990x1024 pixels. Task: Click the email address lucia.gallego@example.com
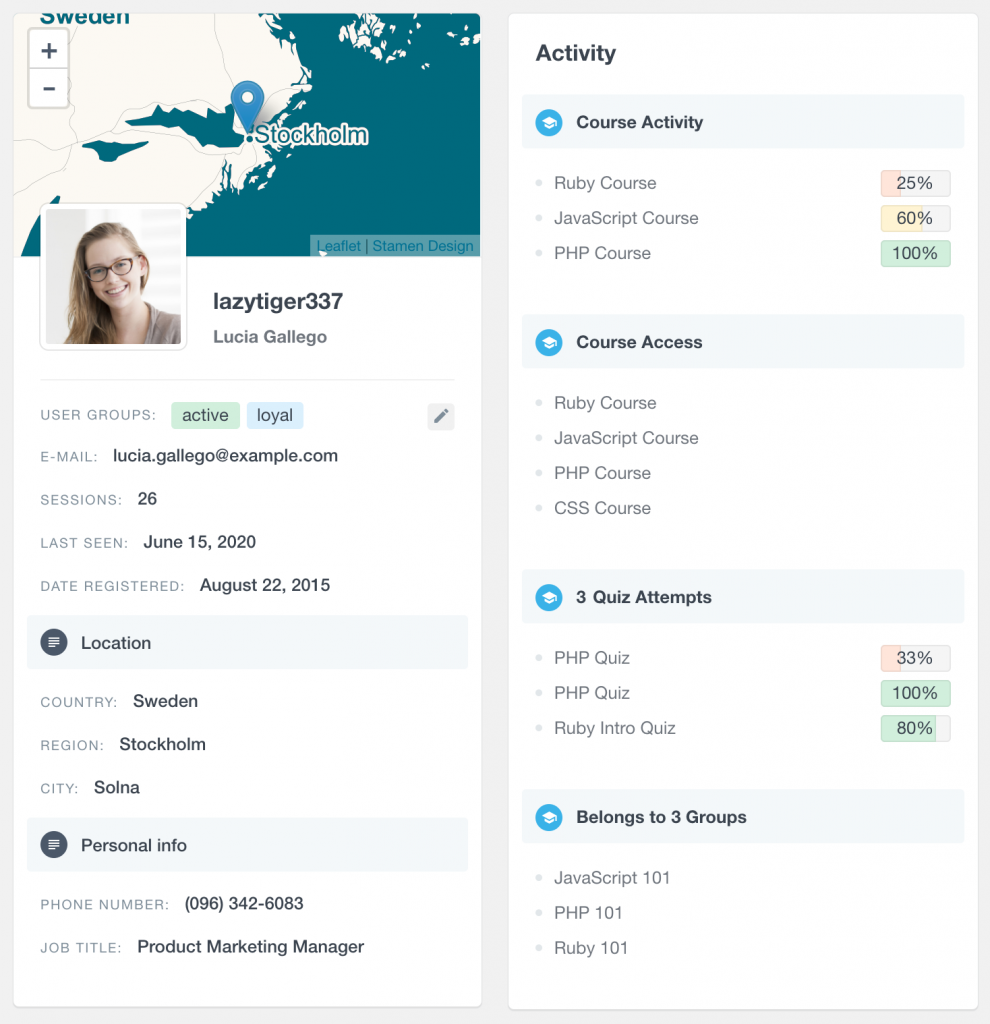coord(226,455)
